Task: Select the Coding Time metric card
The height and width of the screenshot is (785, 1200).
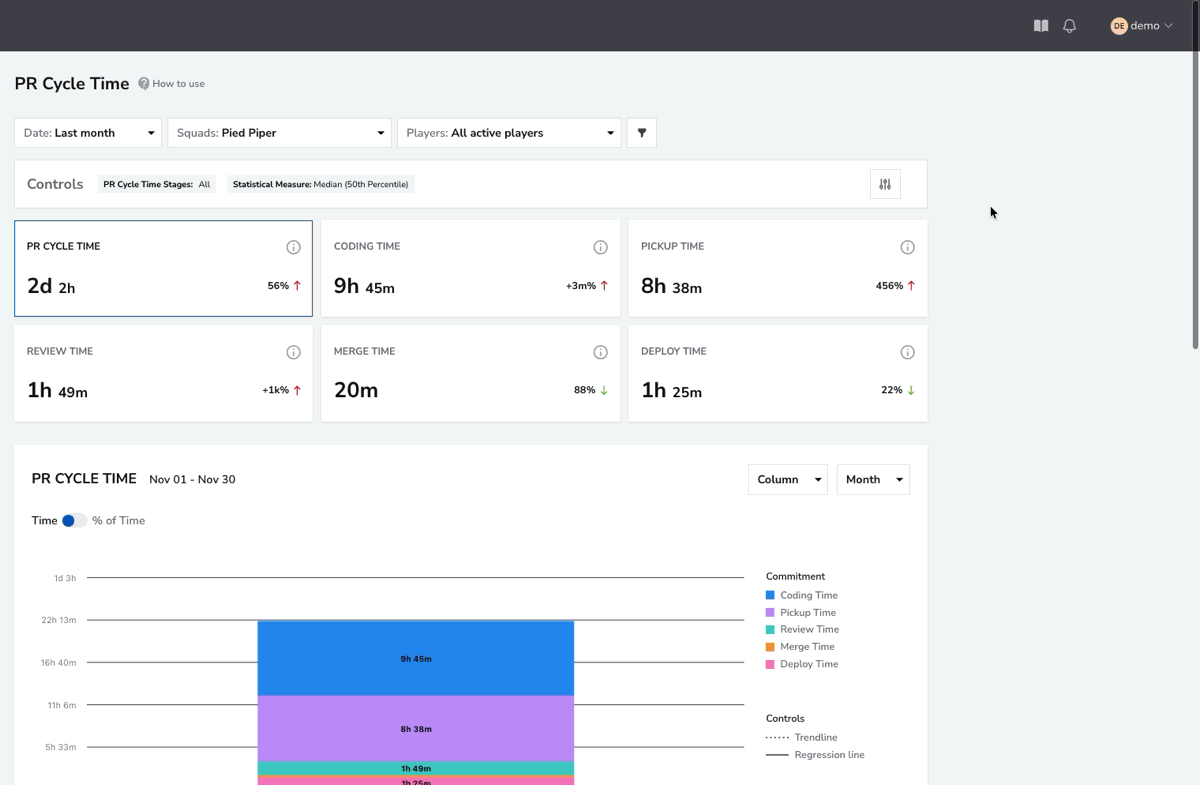Action: 470,268
